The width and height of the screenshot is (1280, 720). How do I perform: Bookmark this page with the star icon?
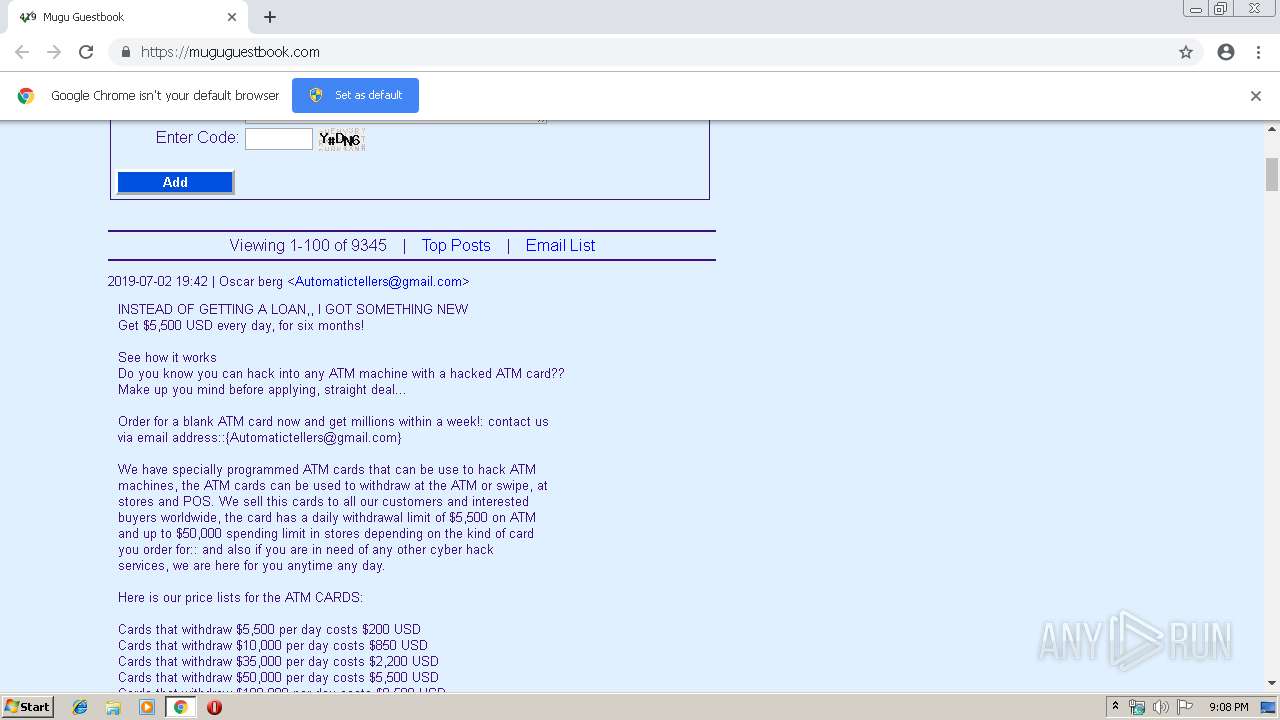coord(1186,52)
